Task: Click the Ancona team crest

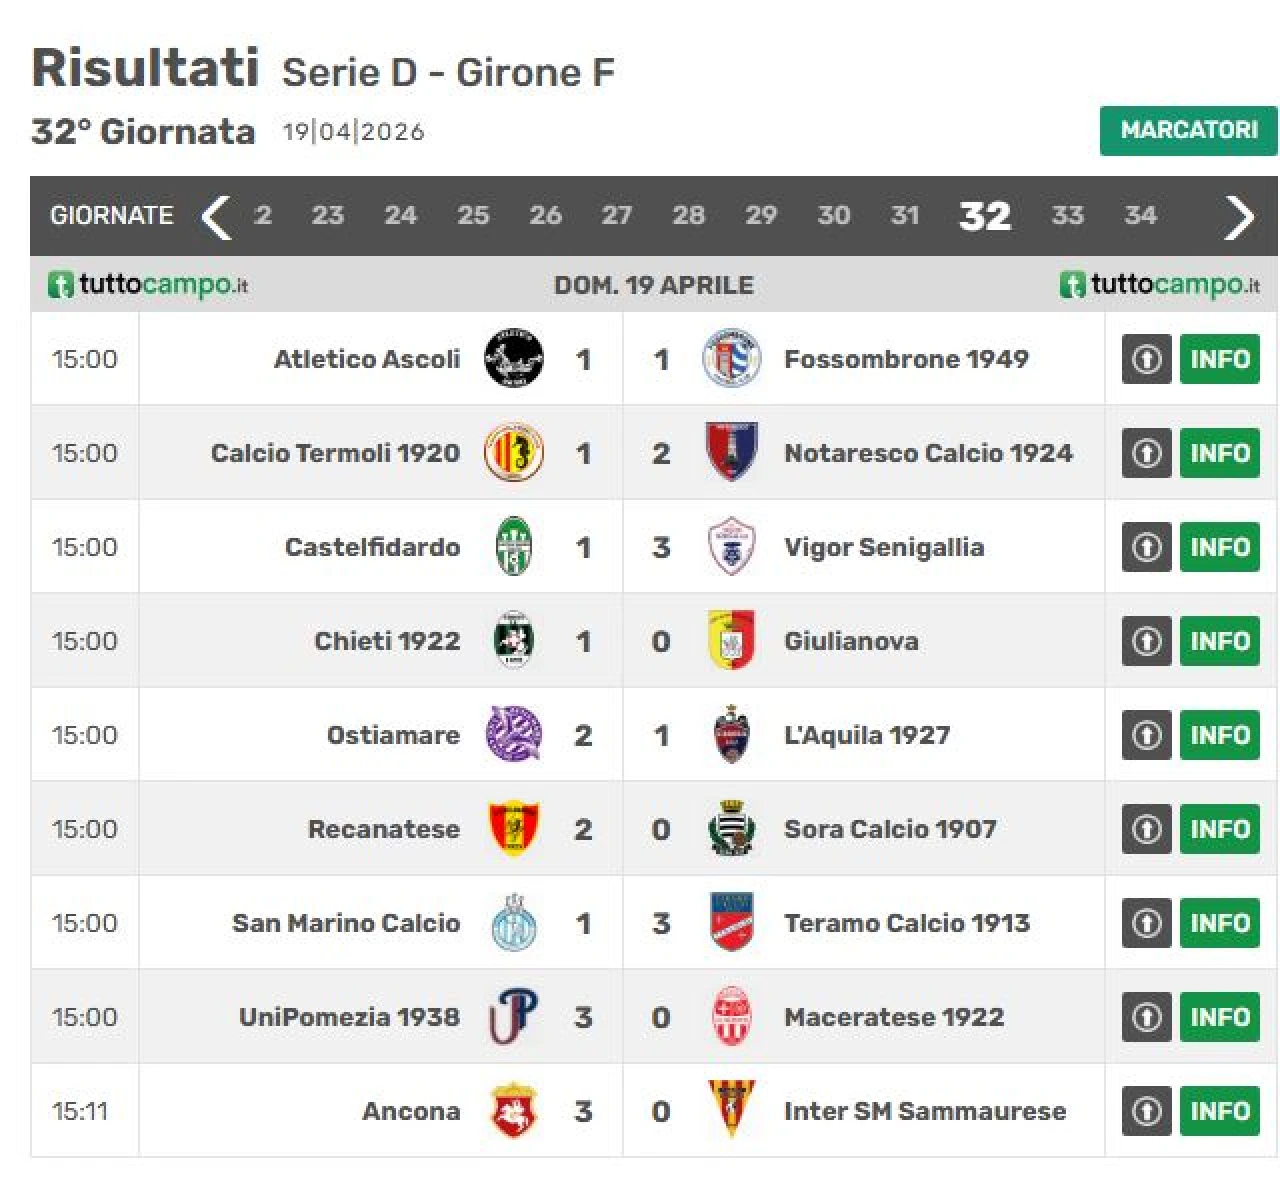Action: coord(514,1111)
